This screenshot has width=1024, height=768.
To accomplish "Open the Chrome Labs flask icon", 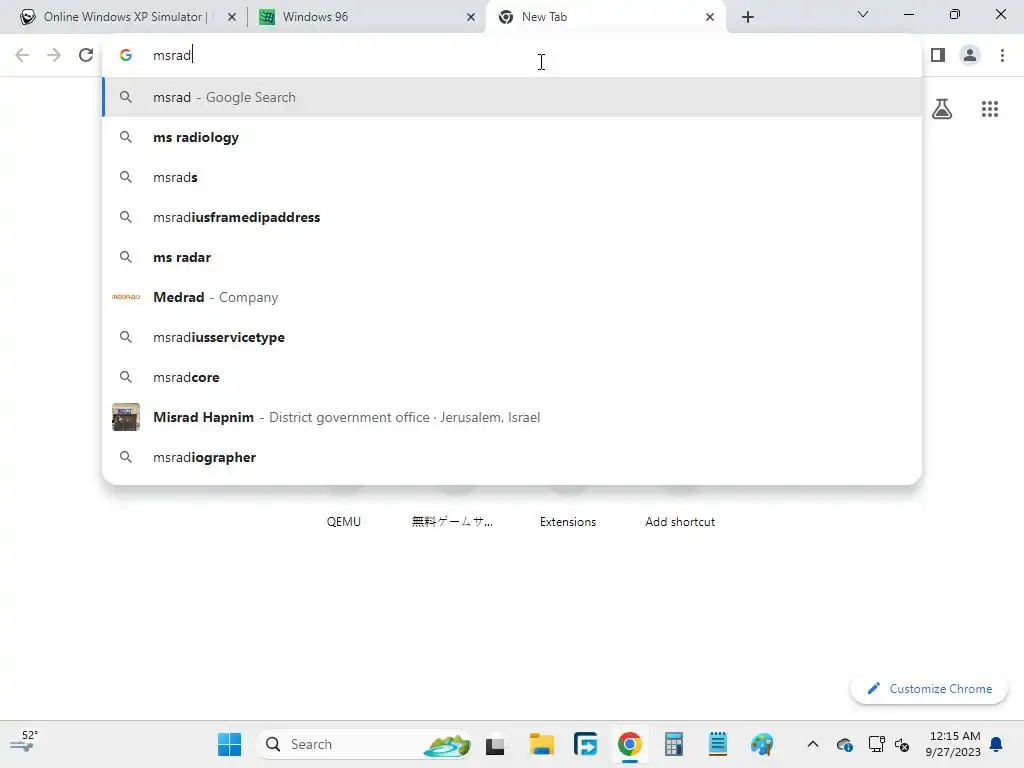I will [x=942, y=108].
